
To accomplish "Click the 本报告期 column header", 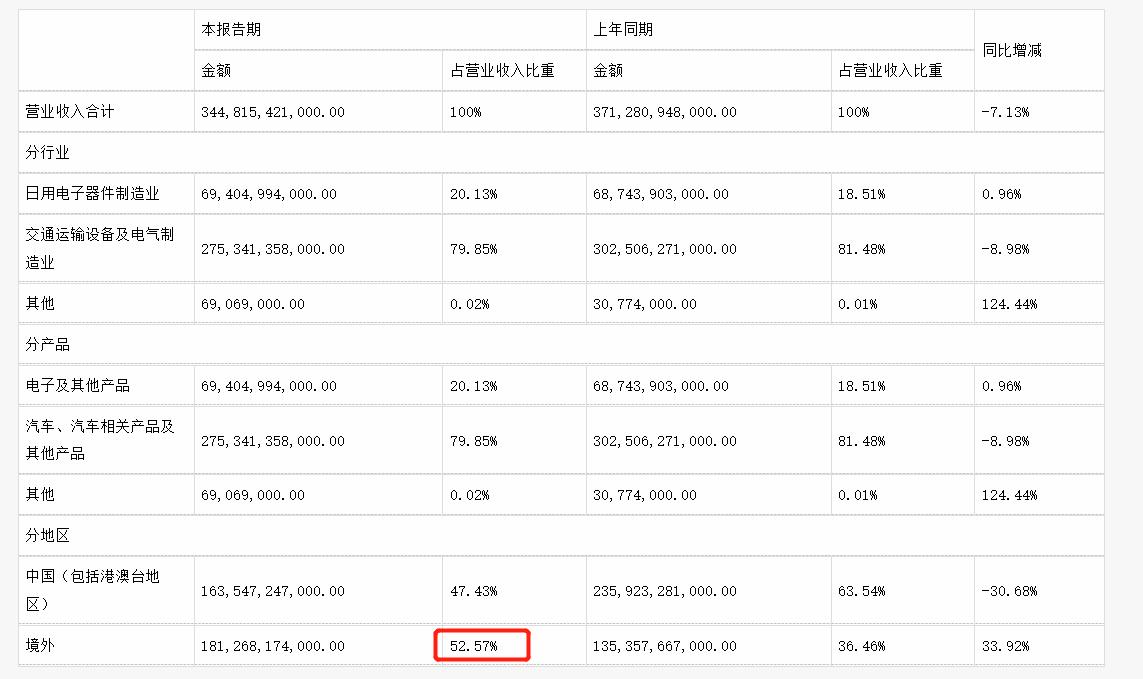I will (x=231, y=29).
